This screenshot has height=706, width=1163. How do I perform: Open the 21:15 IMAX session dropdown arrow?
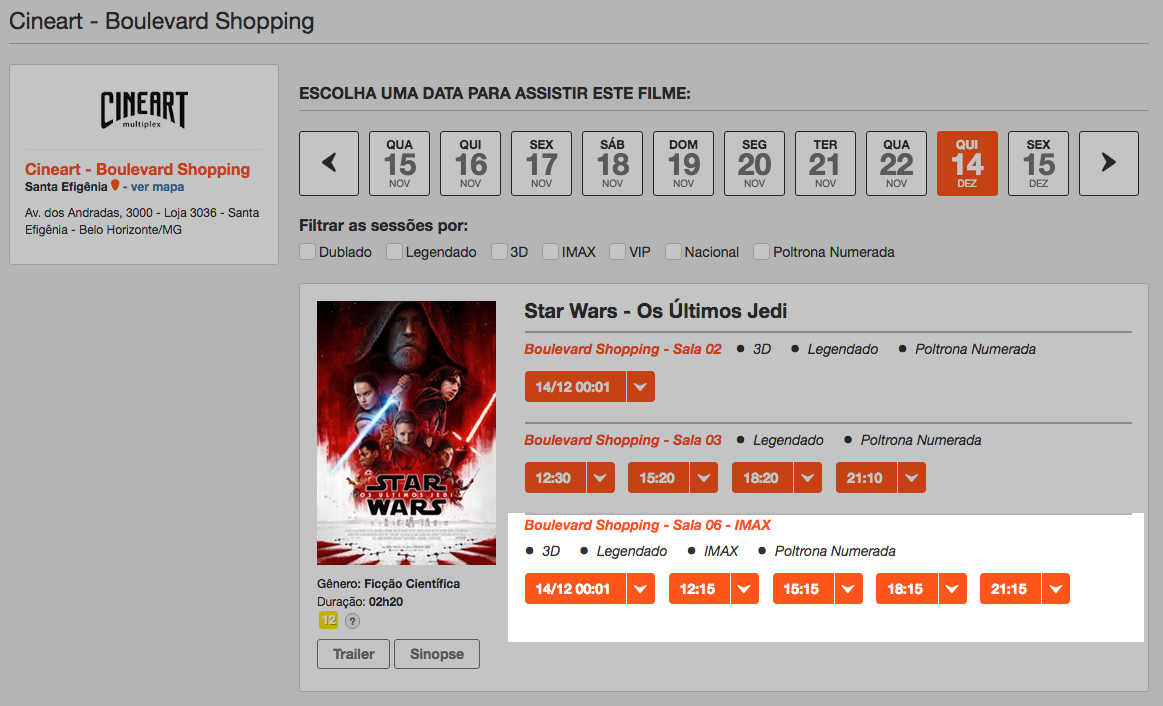(1055, 589)
